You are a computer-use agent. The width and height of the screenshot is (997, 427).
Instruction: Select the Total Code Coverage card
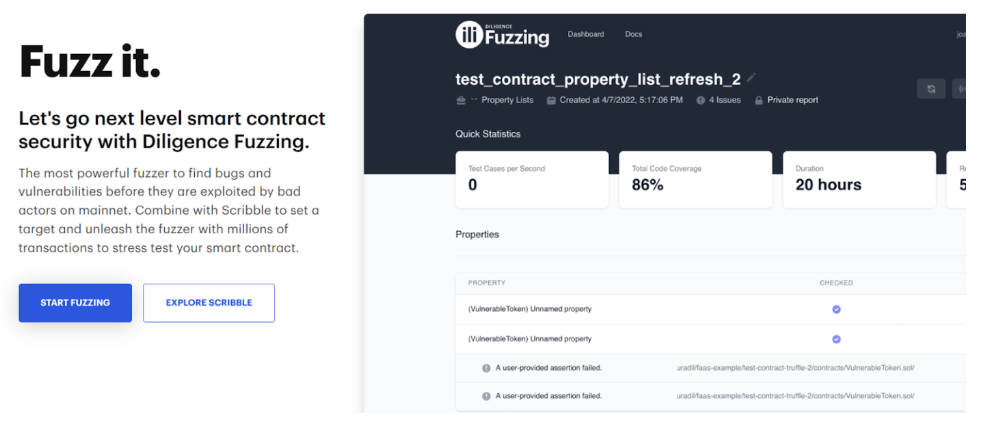(695, 179)
